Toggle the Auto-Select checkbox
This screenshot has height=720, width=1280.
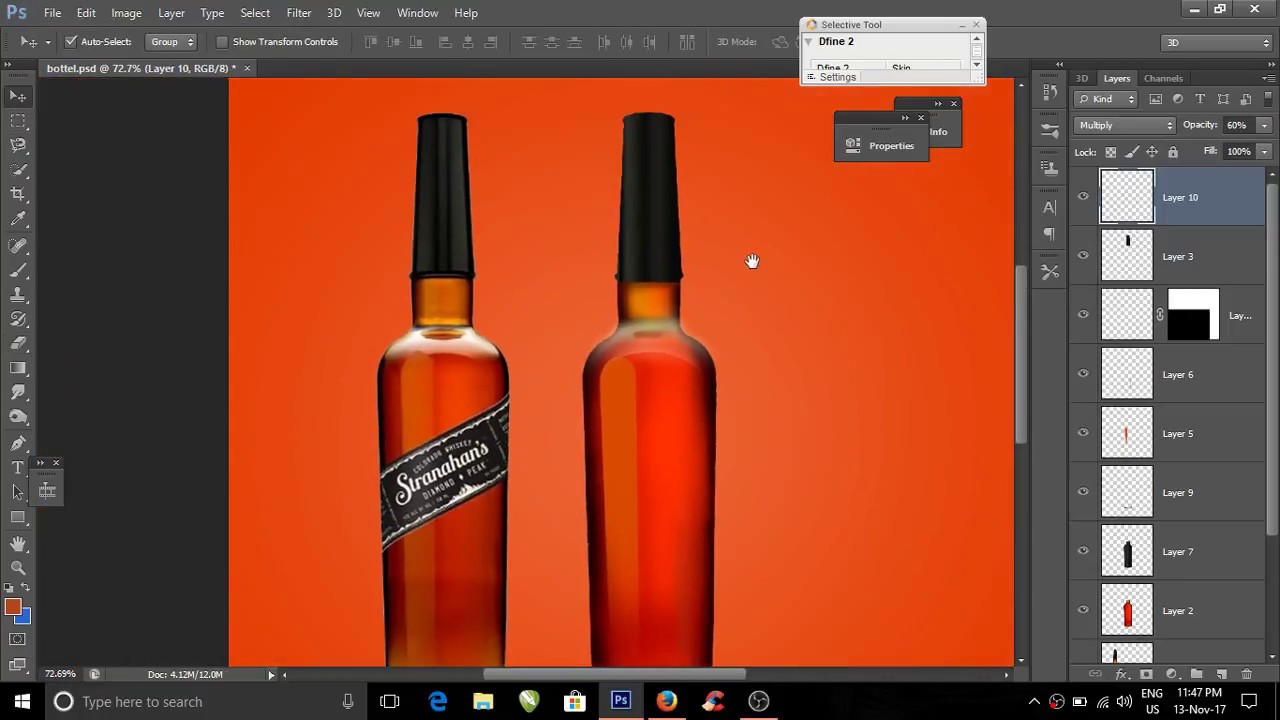(71, 42)
